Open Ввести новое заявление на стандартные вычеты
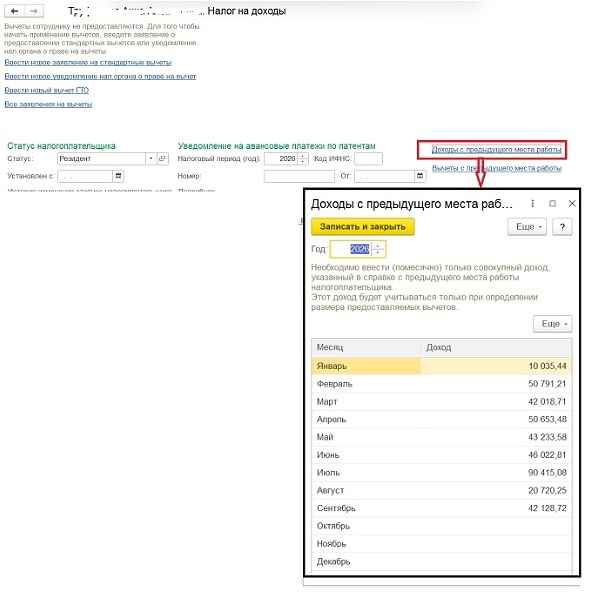This screenshot has height=604, width=601. click(x=88, y=62)
